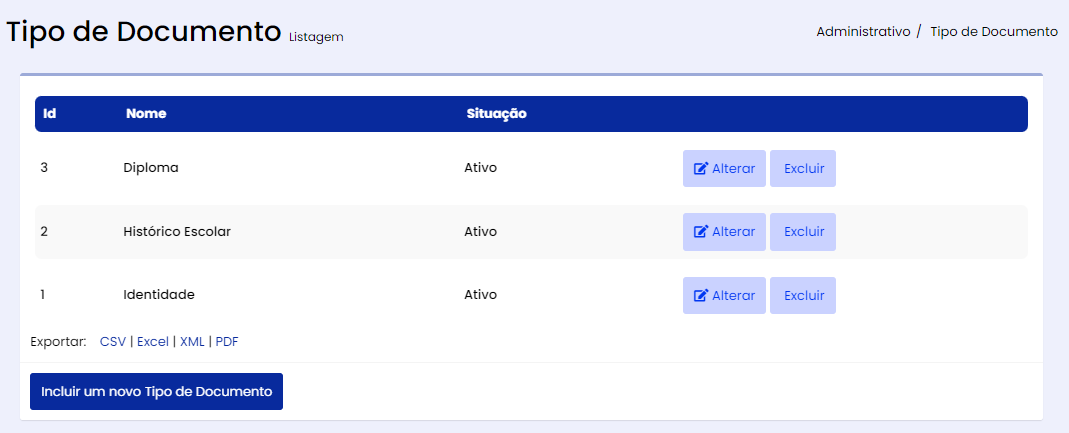Export the listing as PDF
This screenshot has height=433, width=1069.
point(227,342)
